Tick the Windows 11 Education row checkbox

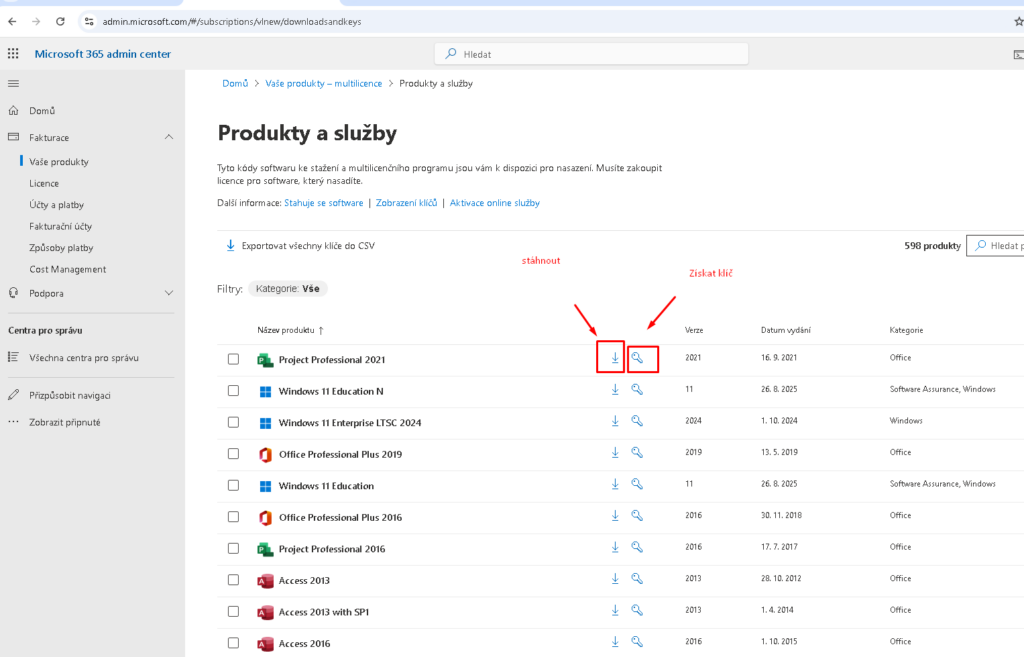[233, 485]
